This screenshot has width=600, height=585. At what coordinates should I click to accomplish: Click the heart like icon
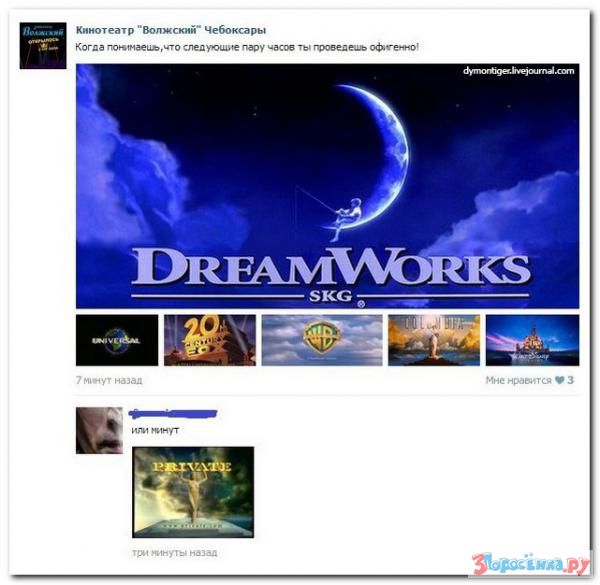click(x=560, y=381)
